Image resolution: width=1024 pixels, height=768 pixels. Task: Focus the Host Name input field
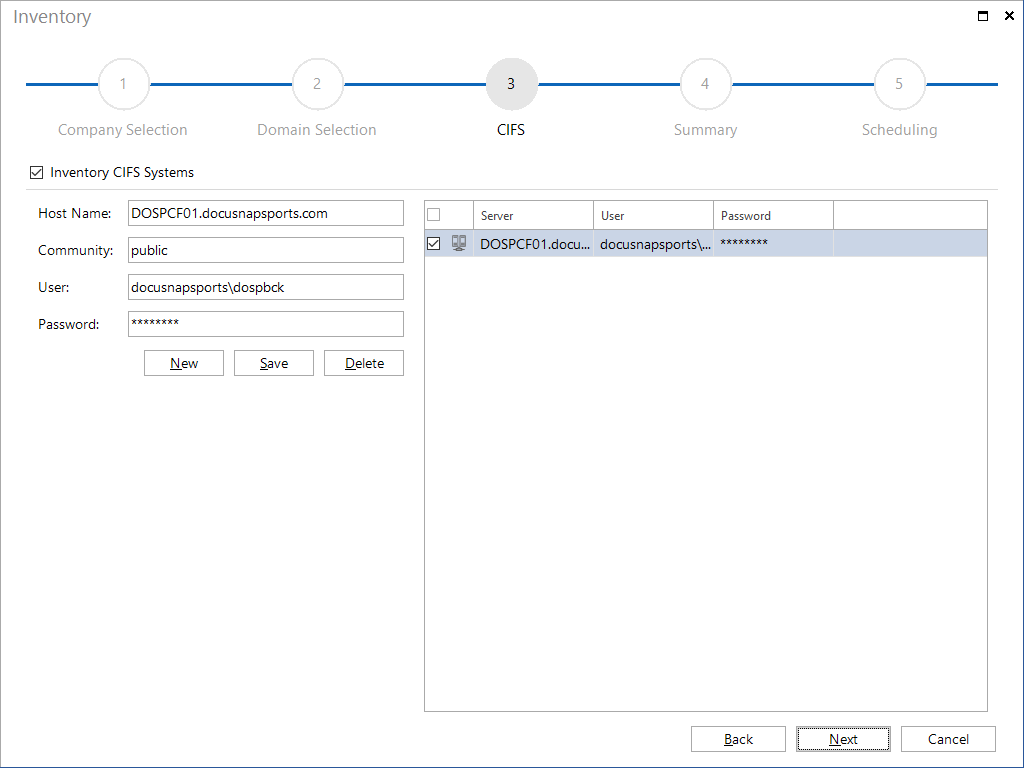[266, 213]
